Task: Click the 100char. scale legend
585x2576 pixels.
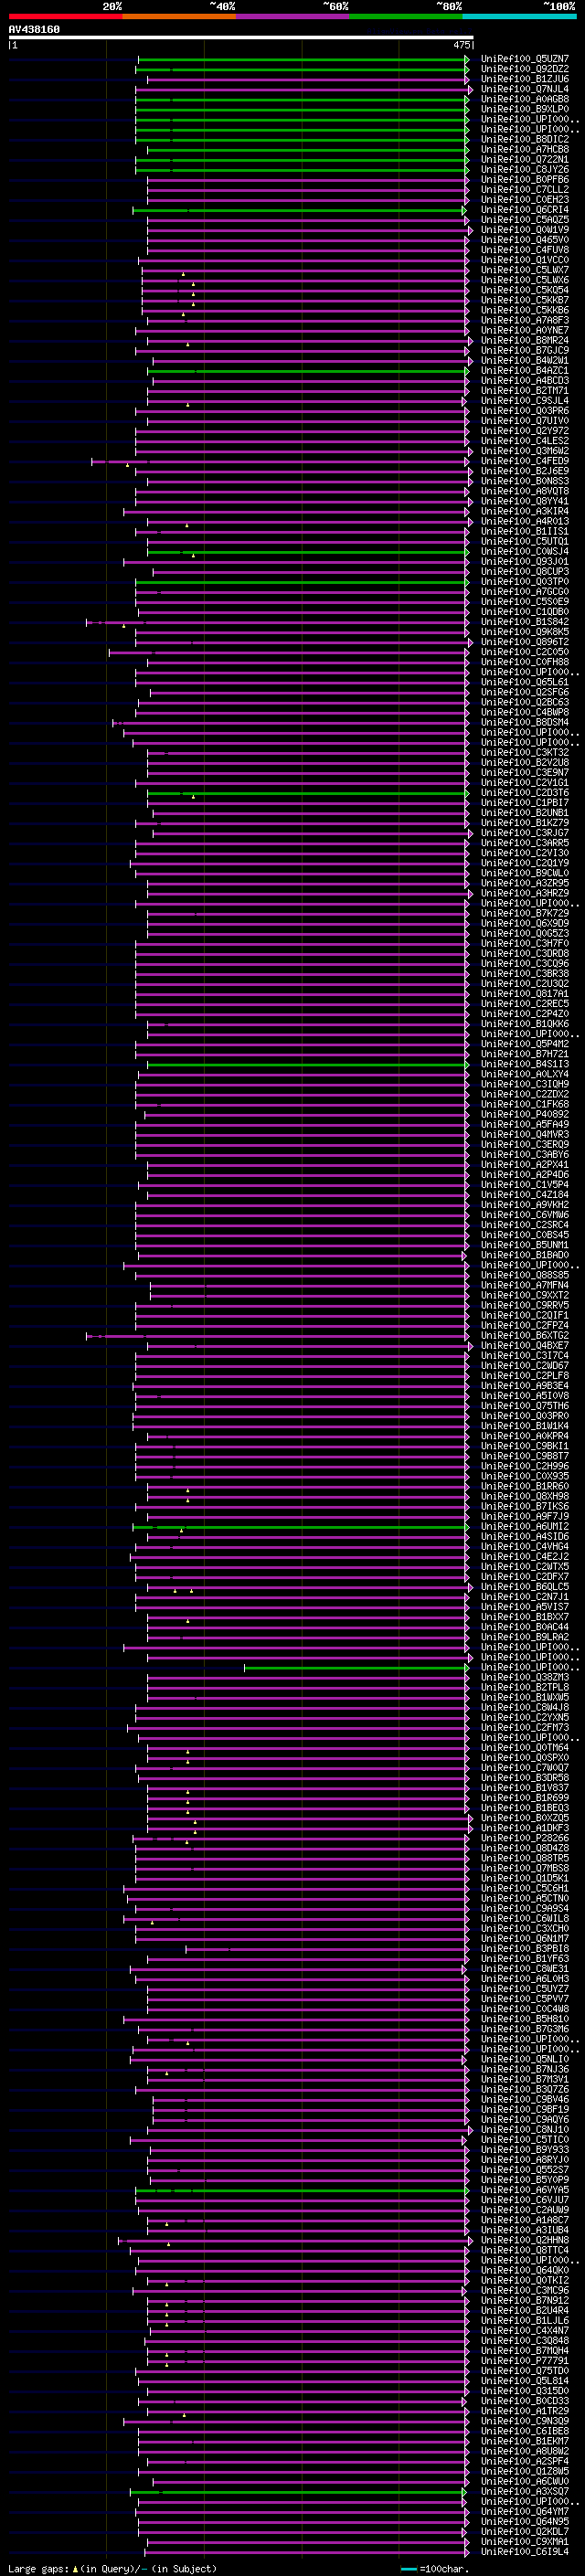Action: point(435,2568)
